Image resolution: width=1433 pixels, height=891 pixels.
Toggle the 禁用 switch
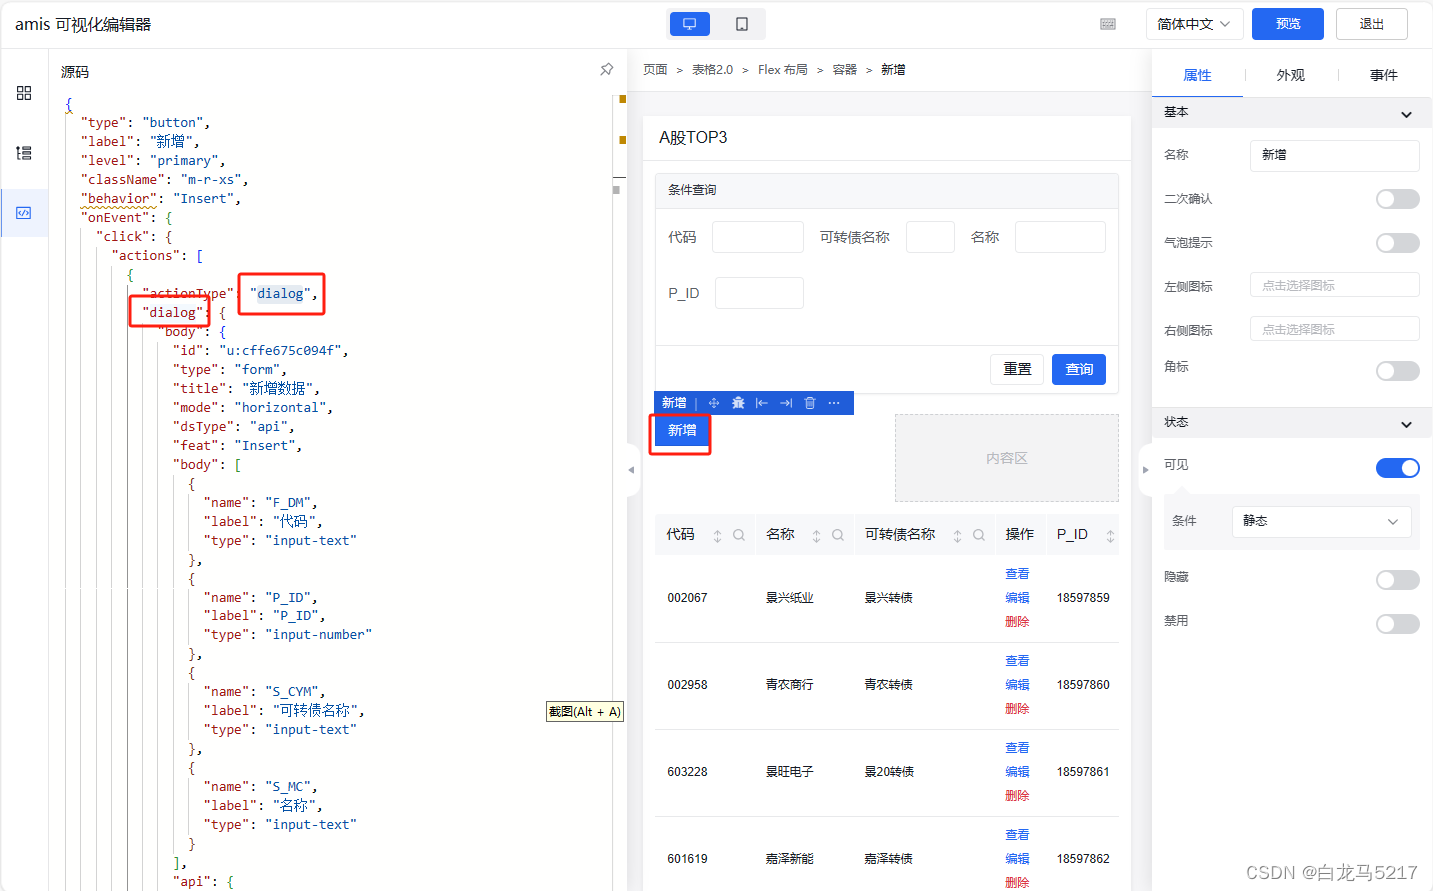1397,624
